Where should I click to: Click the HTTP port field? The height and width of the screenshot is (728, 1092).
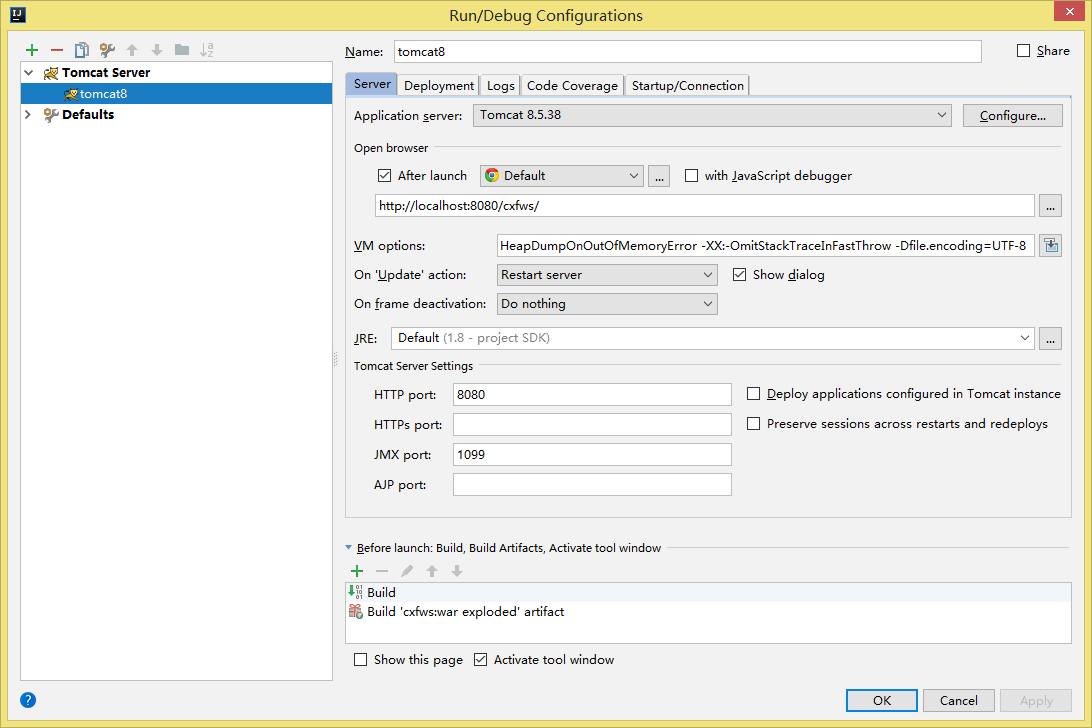[592, 394]
